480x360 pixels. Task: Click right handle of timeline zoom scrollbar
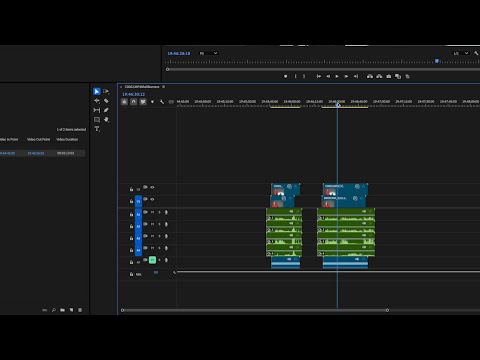pyautogui.click(x=387, y=310)
